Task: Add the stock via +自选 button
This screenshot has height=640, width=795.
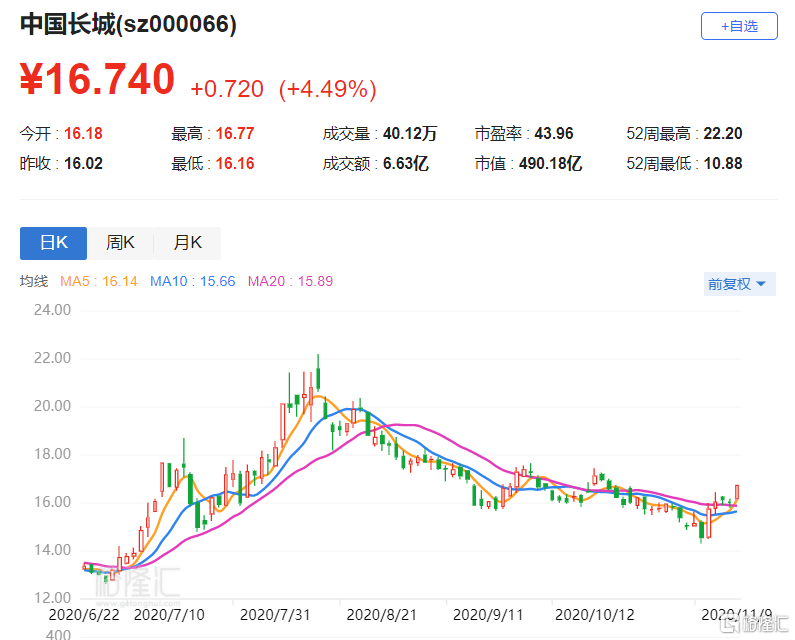Action: [x=739, y=26]
